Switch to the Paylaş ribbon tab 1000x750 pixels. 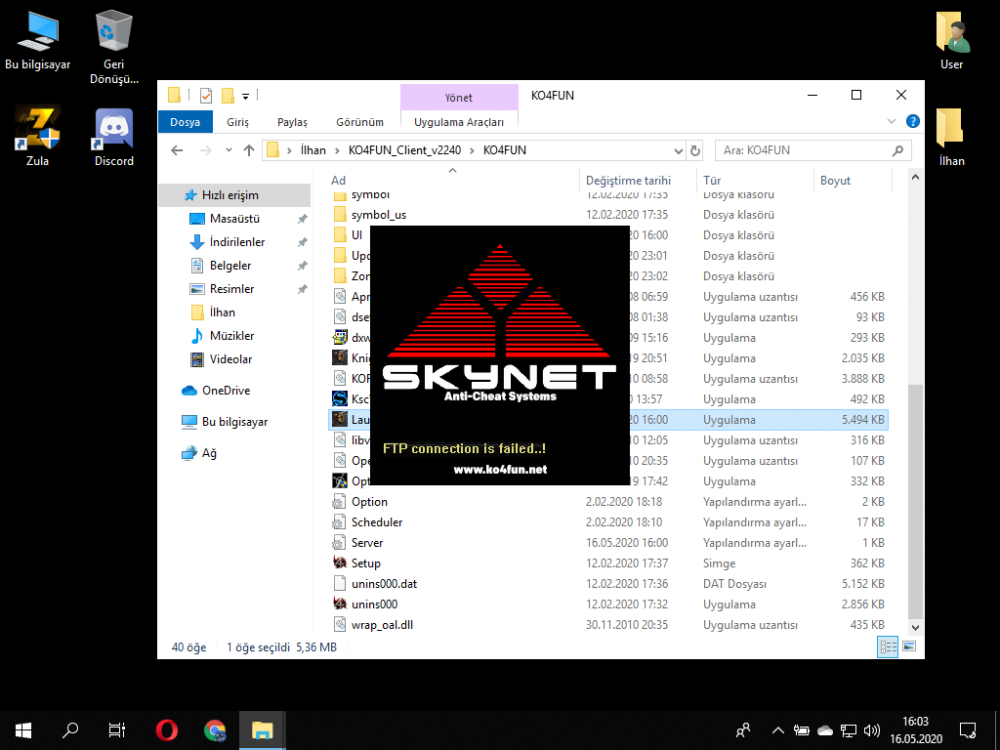(x=292, y=122)
